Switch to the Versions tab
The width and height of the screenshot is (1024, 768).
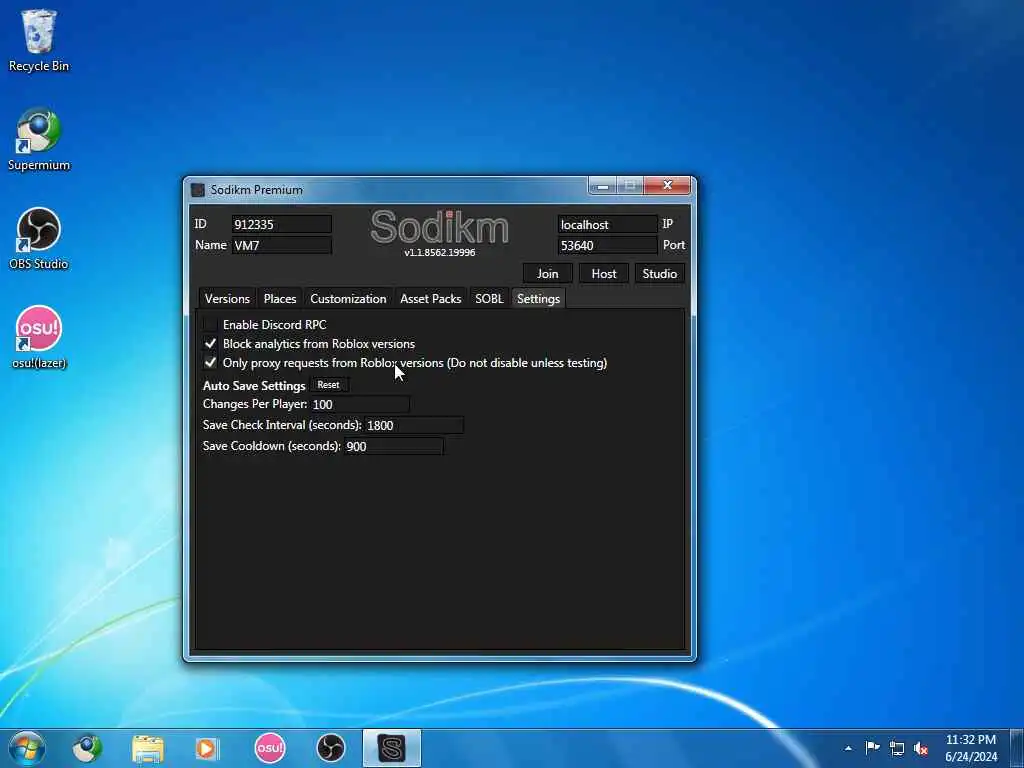click(227, 298)
